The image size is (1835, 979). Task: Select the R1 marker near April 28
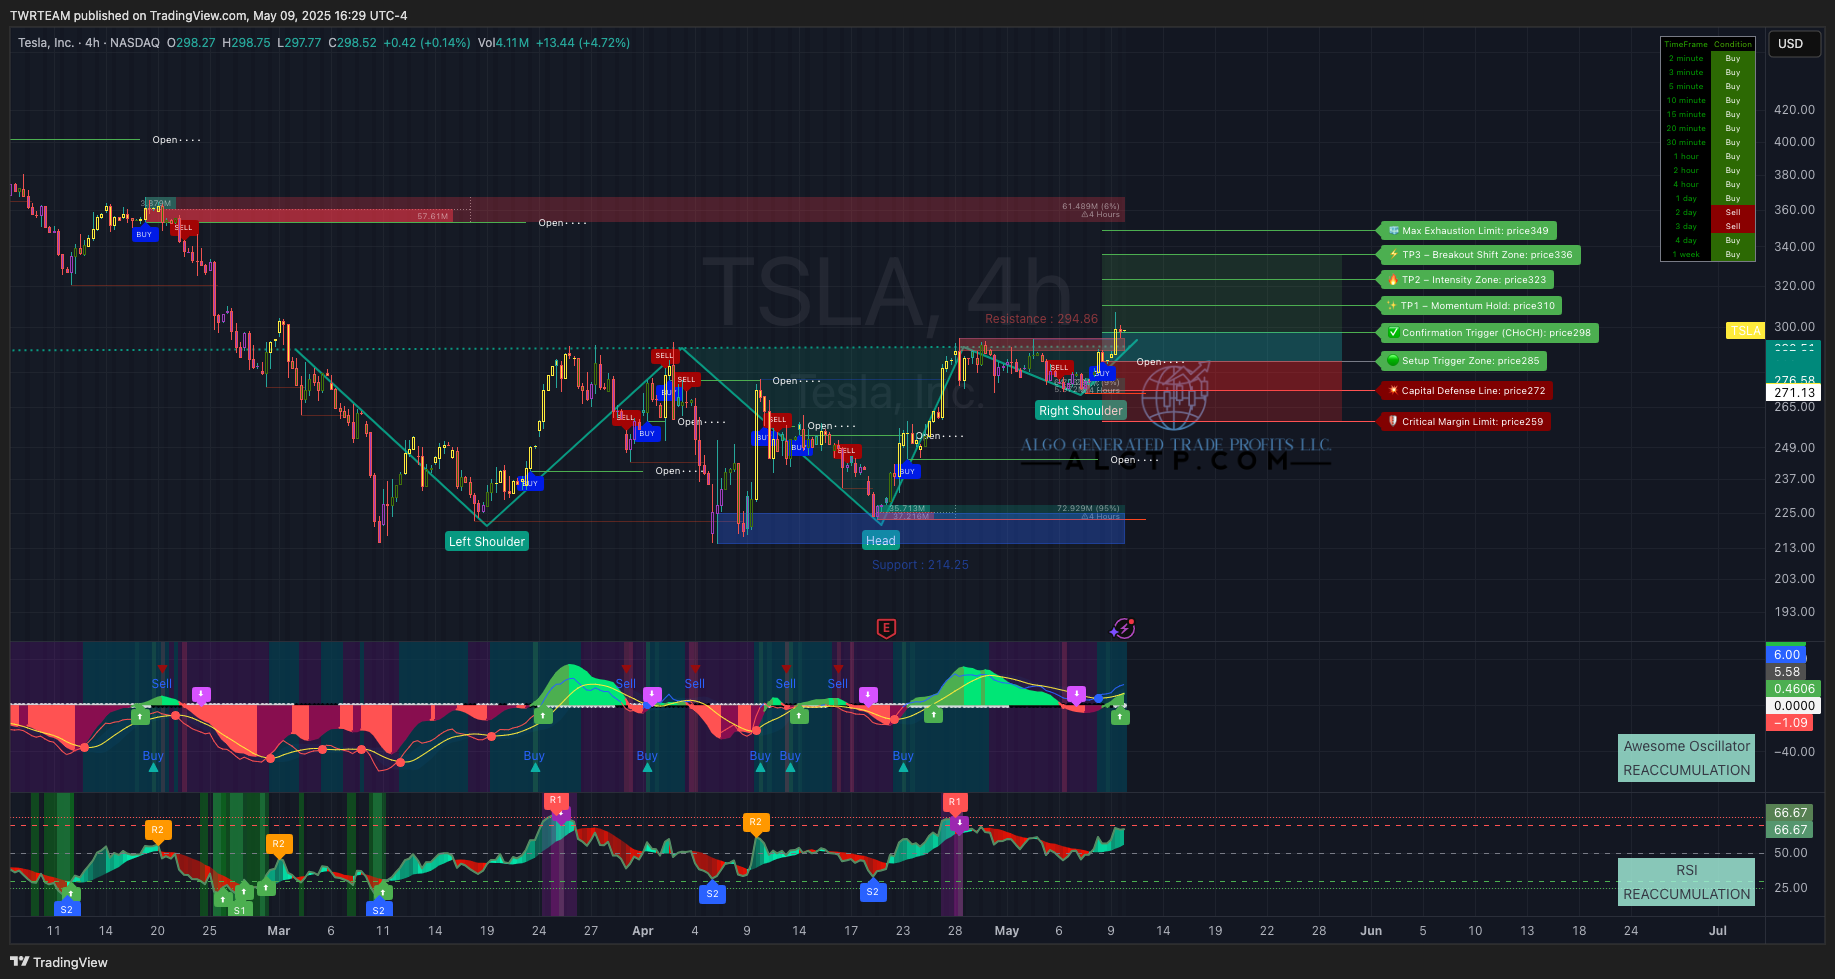click(x=955, y=802)
